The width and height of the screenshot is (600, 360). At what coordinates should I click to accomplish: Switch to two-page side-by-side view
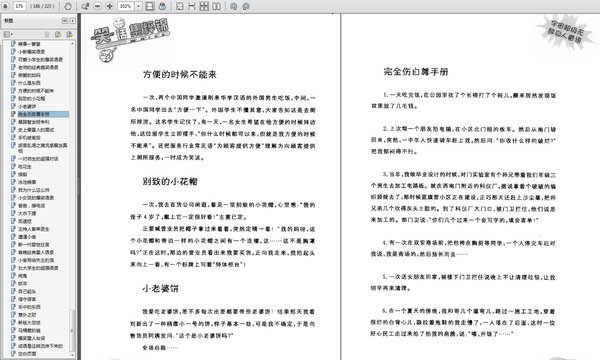coord(217,6)
